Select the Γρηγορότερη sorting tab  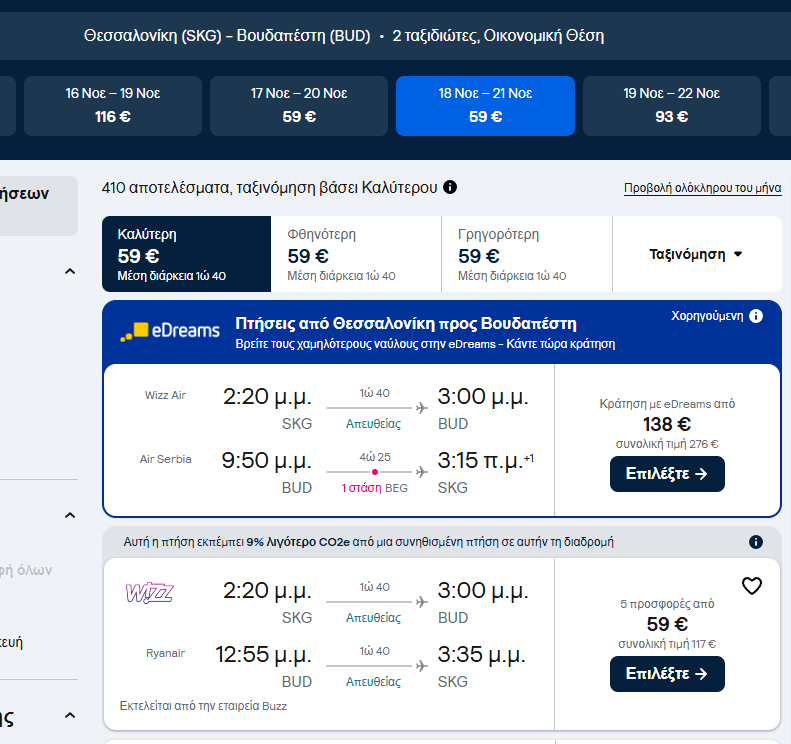(526, 254)
